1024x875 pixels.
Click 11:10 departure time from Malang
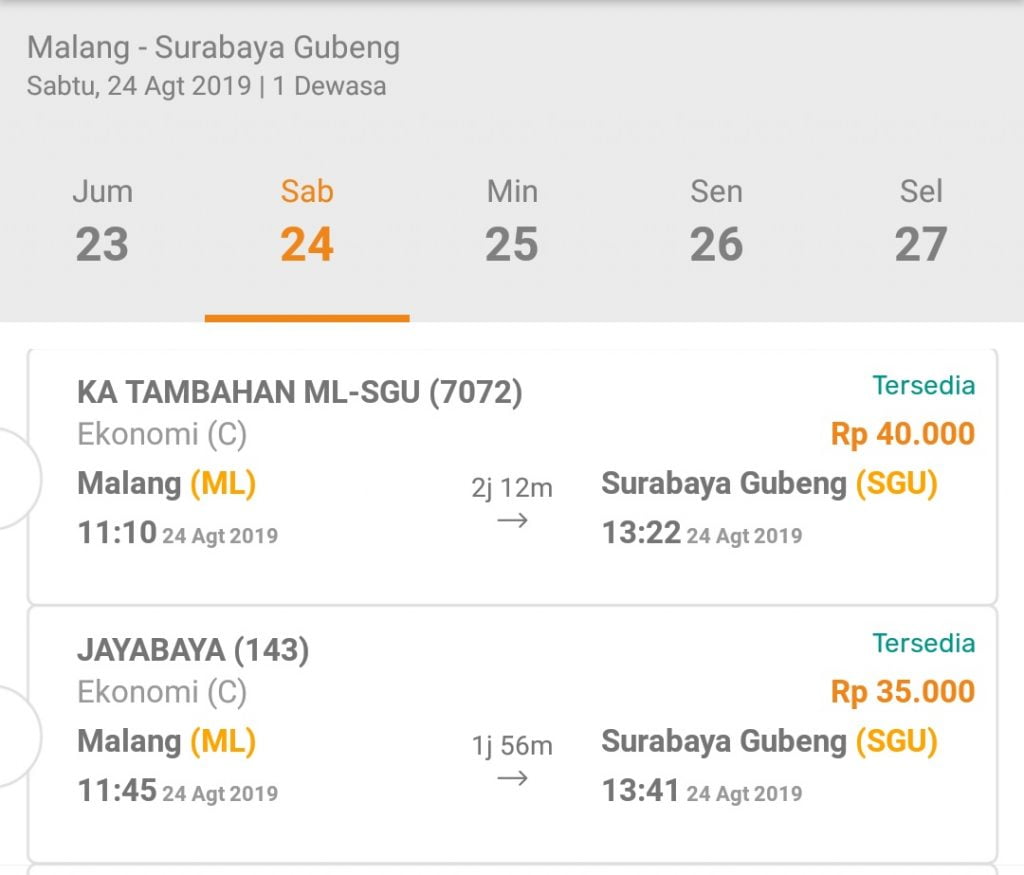(x=117, y=532)
